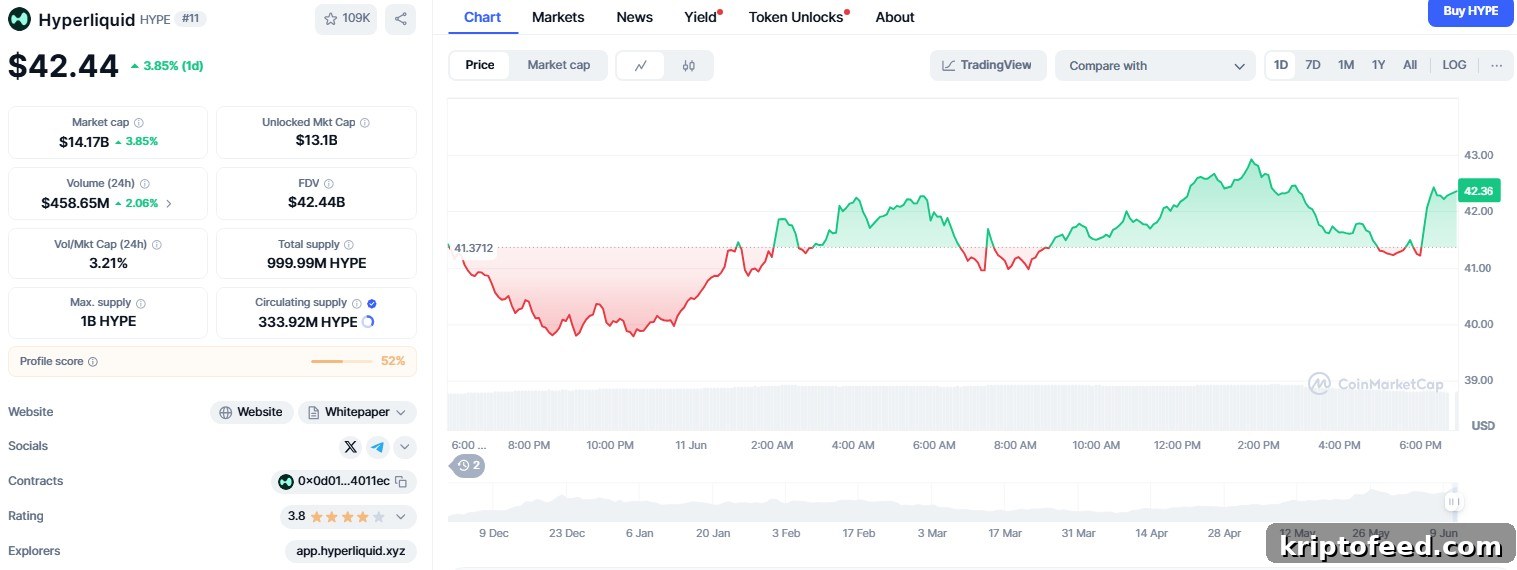Click the Hyperliquid logo icon
Screen dimensions: 1517x570
(x=19, y=19)
